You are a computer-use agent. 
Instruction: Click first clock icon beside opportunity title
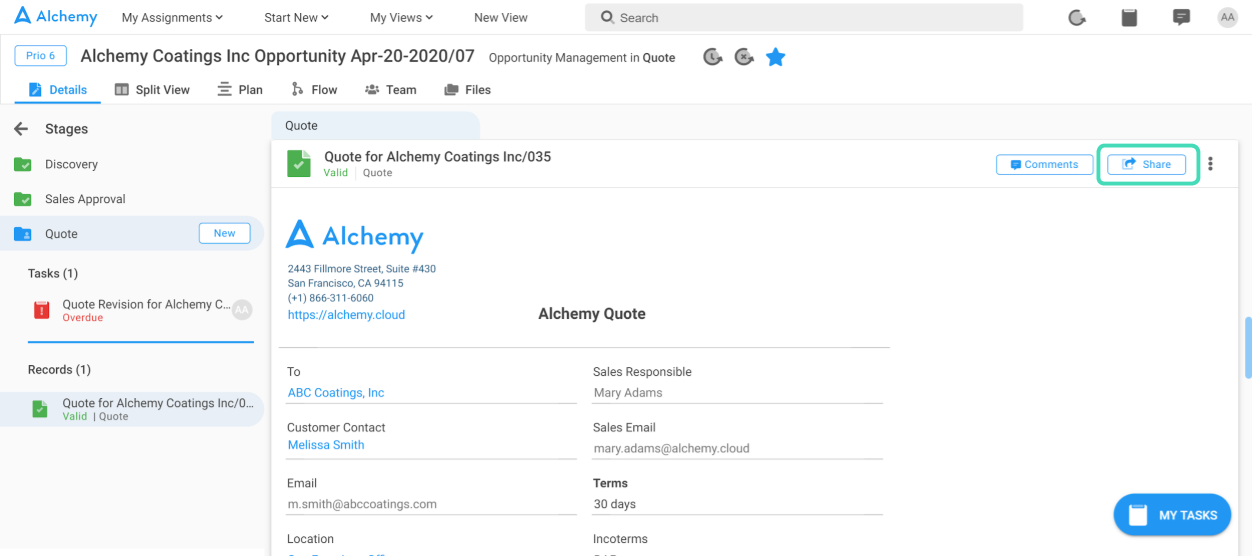pos(712,57)
